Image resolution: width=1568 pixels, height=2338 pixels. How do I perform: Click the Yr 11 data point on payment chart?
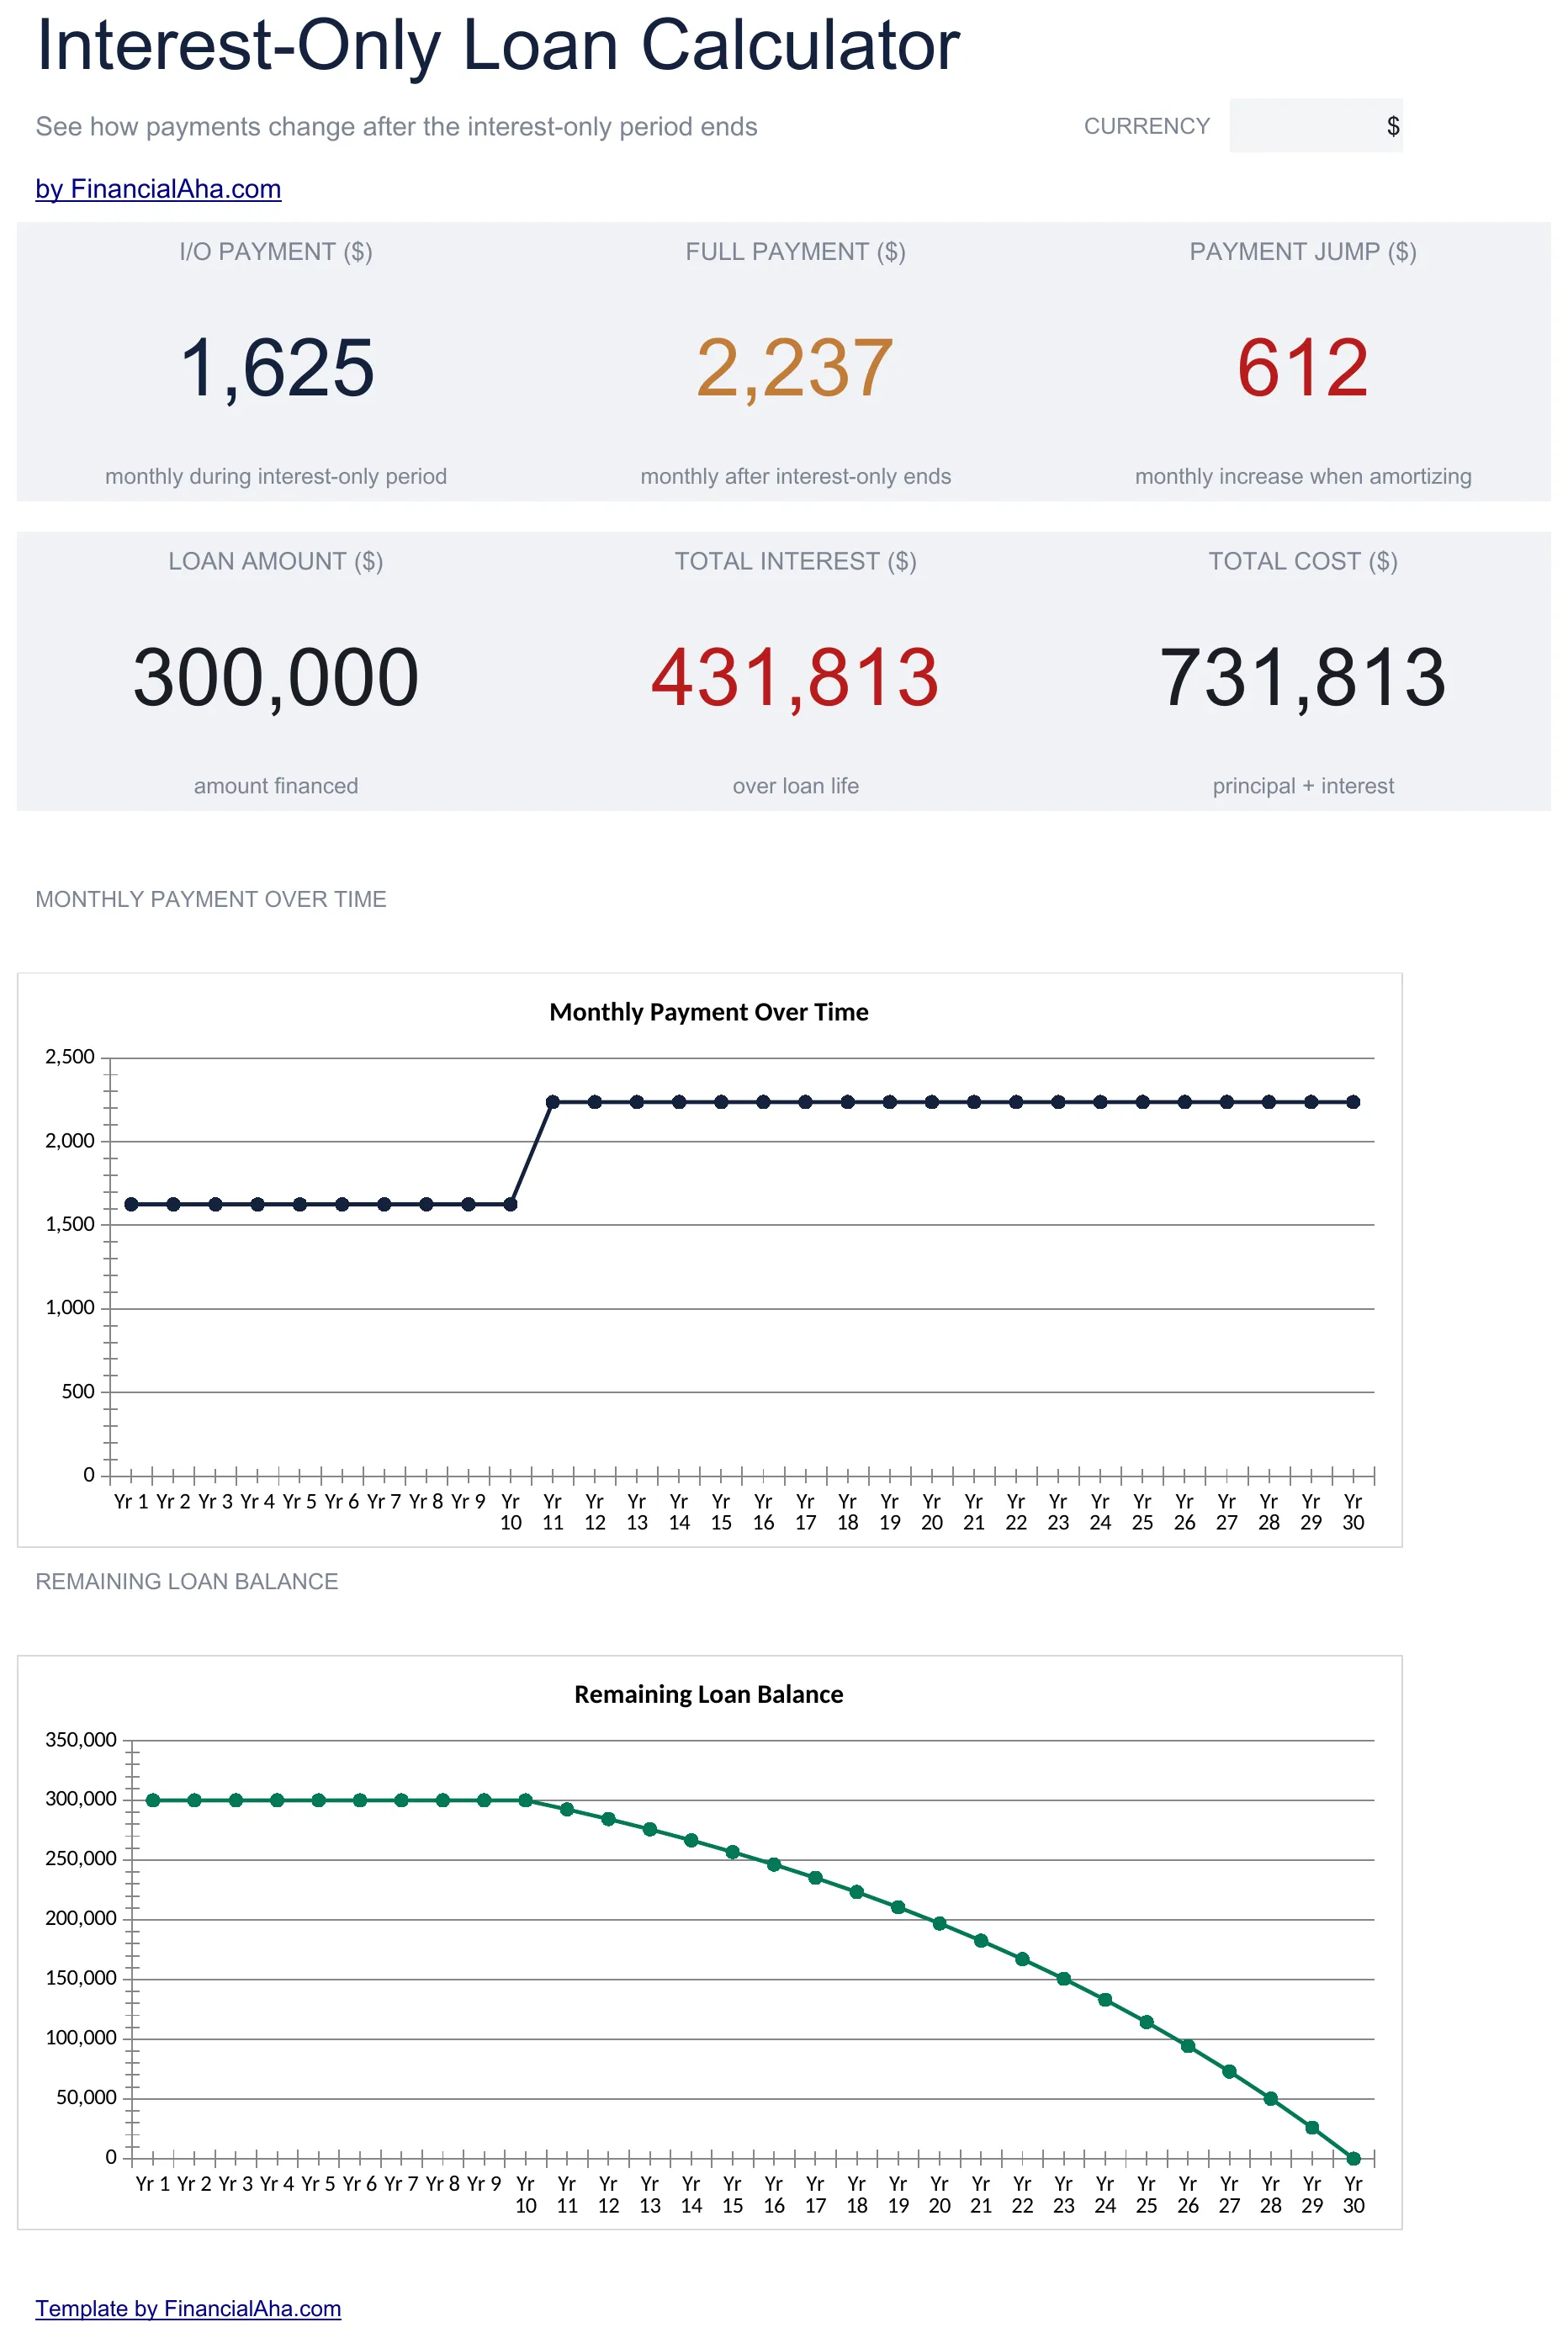coord(553,1102)
